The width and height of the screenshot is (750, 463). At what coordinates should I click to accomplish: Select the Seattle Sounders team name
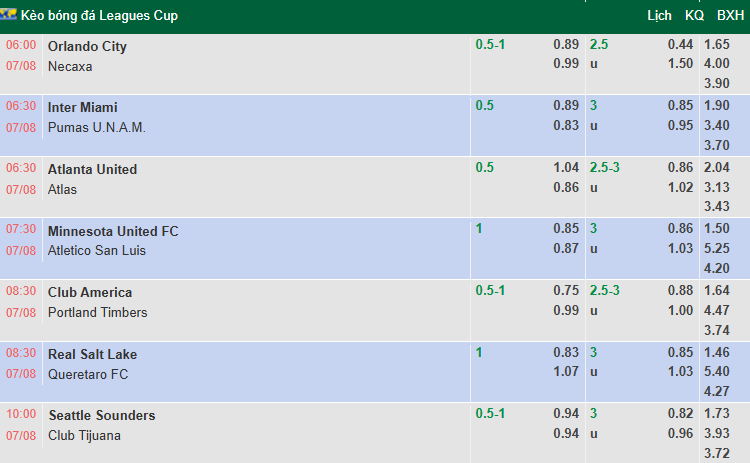pos(102,415)
